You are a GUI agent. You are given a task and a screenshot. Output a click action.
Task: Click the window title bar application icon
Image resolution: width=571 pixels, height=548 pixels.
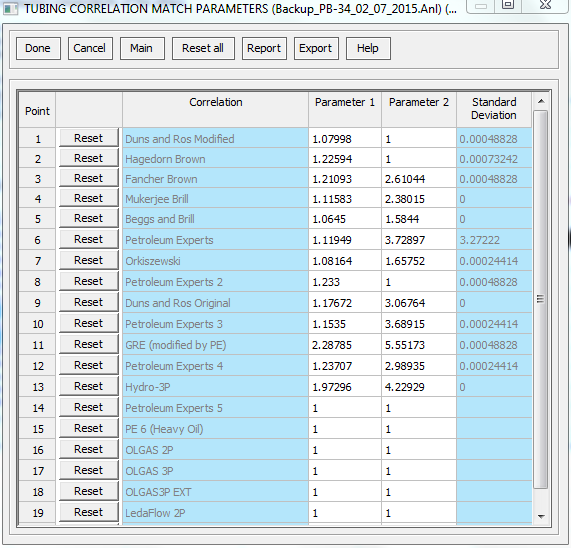pos(10,8)
